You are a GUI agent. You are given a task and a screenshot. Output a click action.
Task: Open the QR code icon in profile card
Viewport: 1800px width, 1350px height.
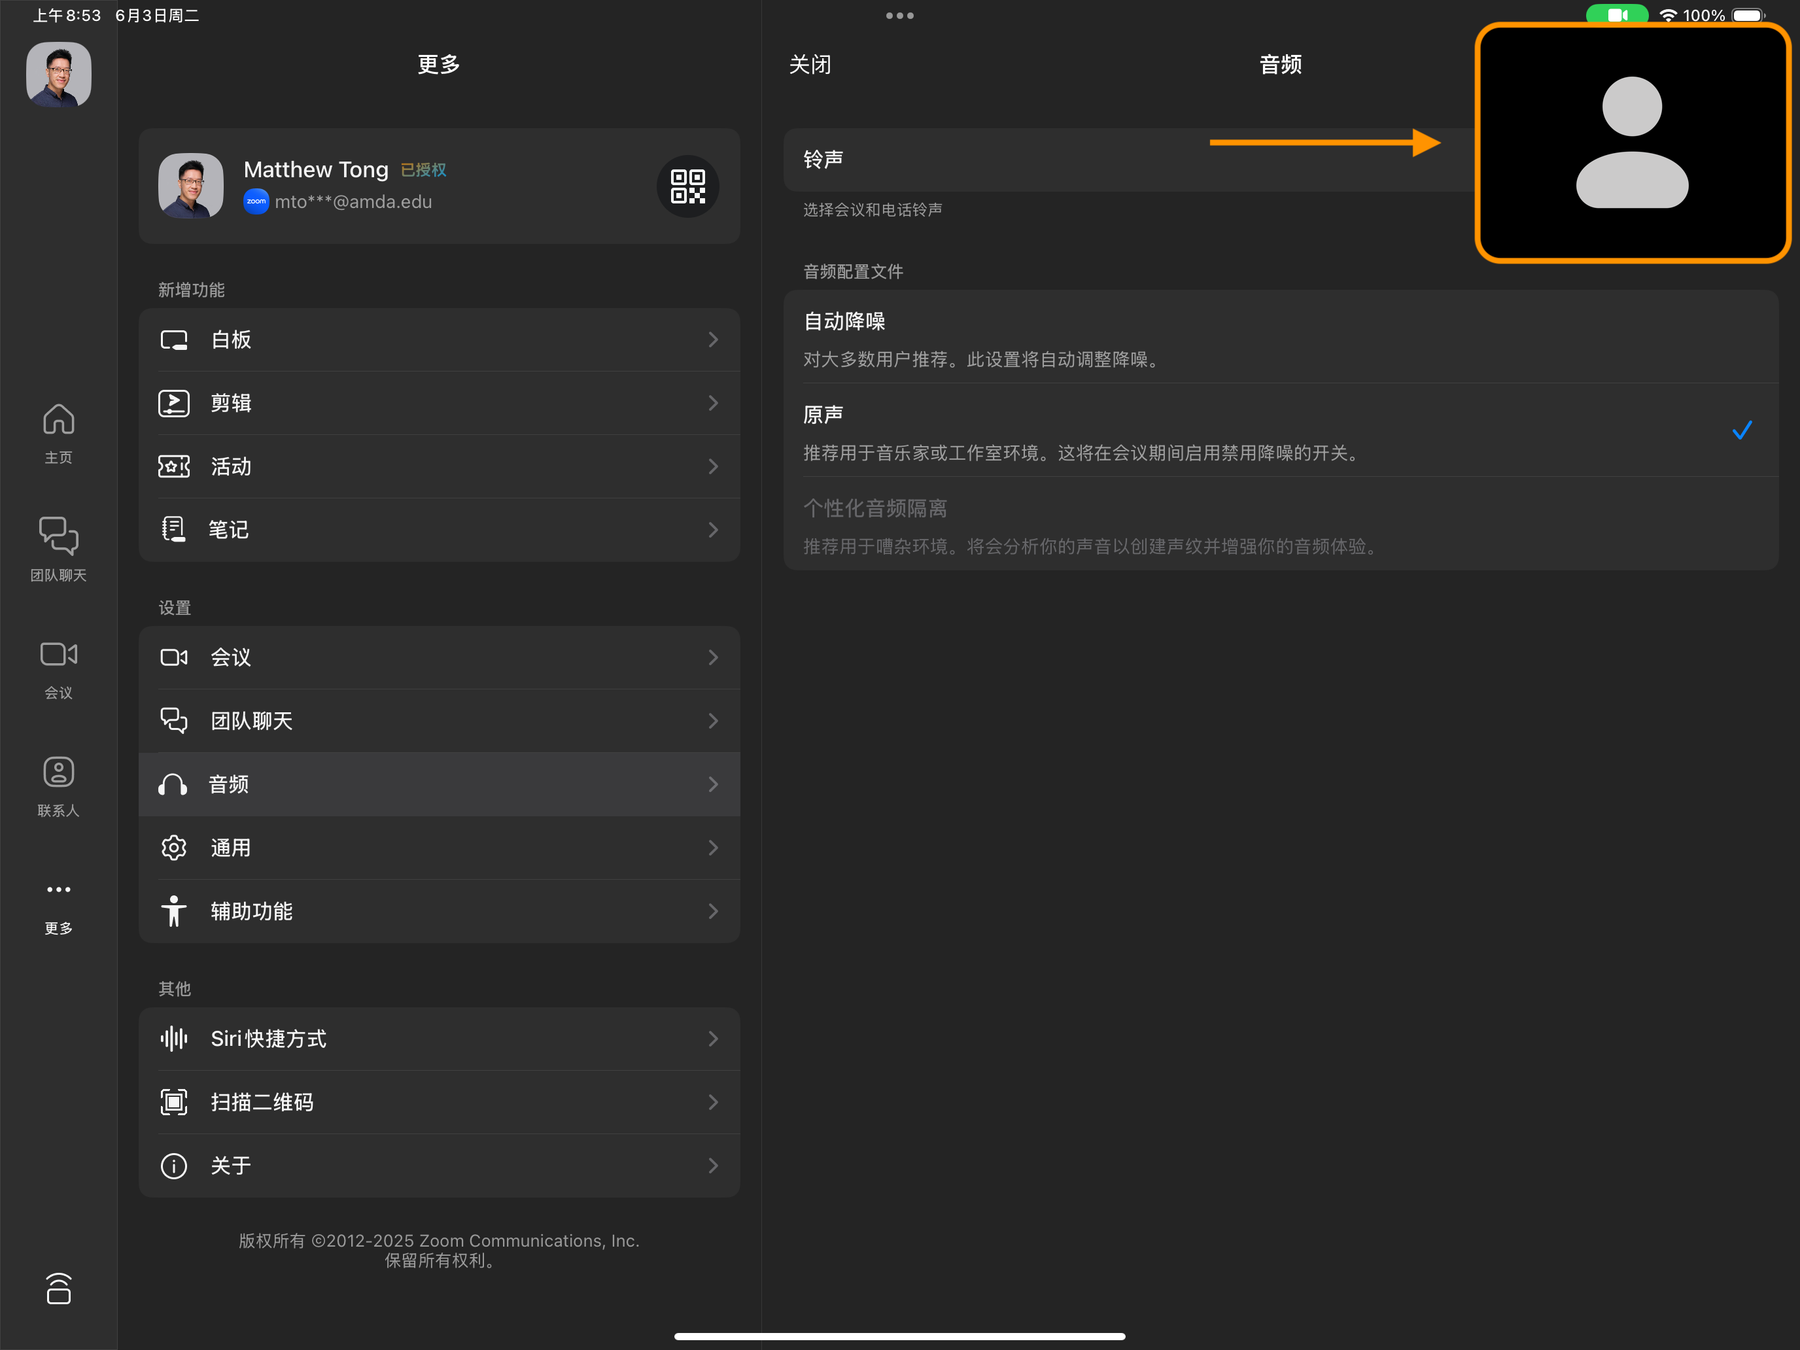point(688,187)
